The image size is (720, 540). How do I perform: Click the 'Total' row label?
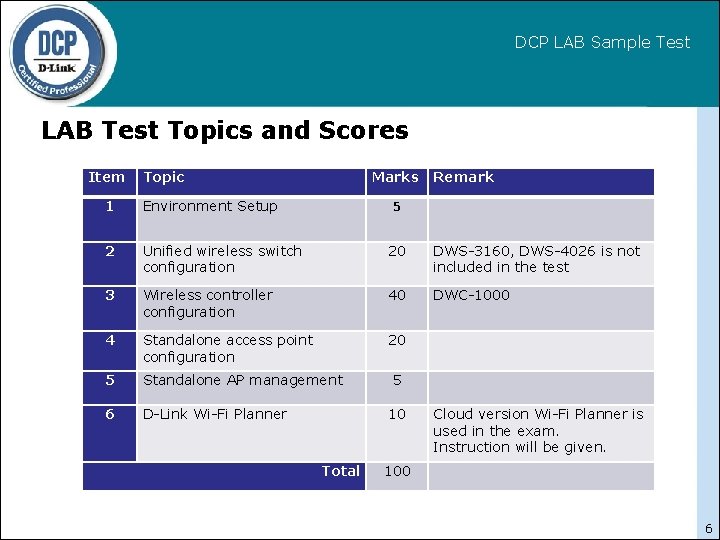[340, 471]
